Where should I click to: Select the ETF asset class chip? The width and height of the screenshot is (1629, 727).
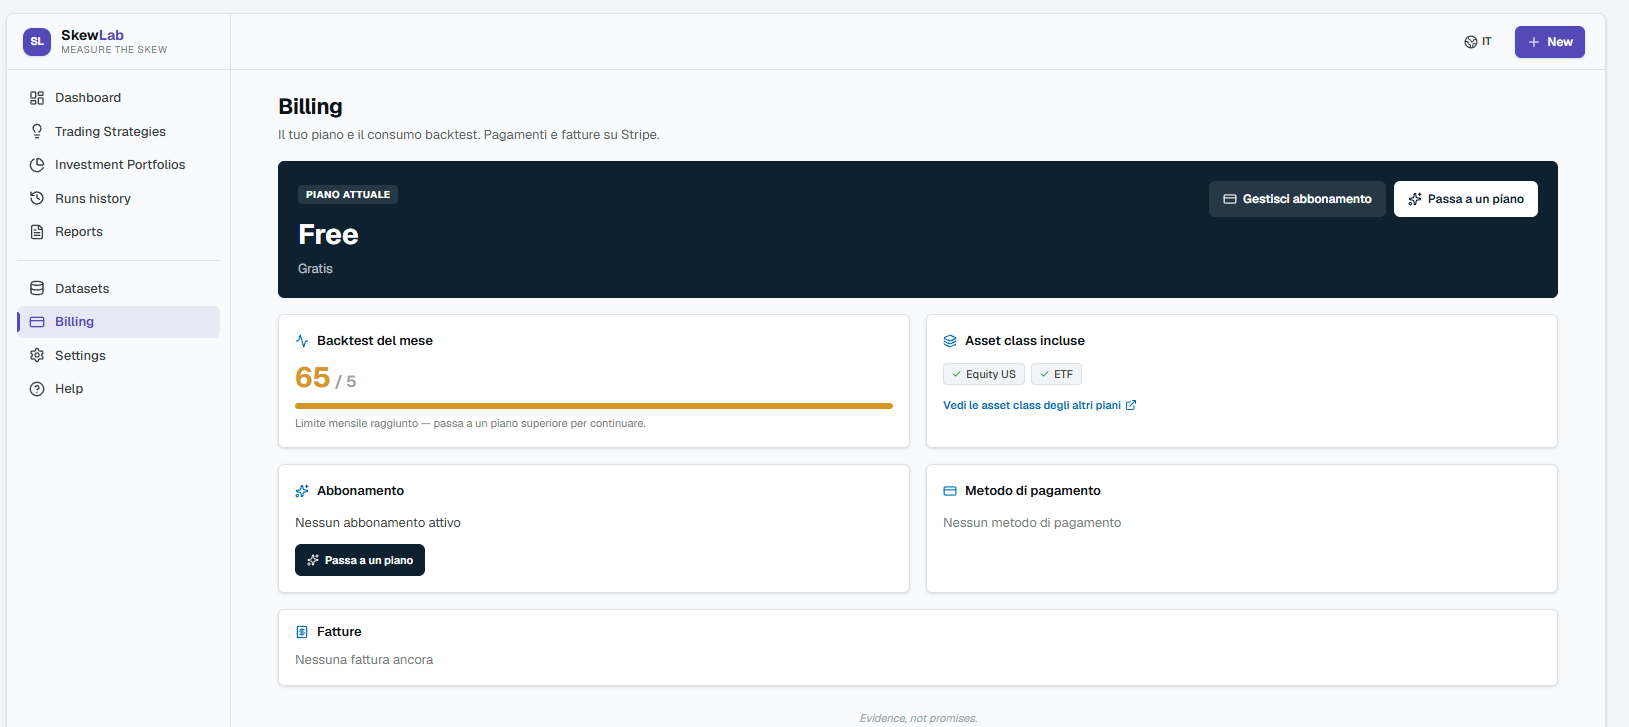coord(1056,374)
